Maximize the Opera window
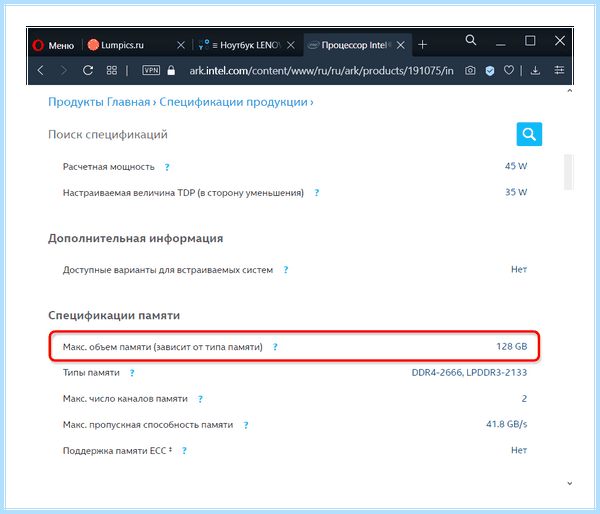The image size is (600, 514). pyautogui.click(x=530, y=40)
